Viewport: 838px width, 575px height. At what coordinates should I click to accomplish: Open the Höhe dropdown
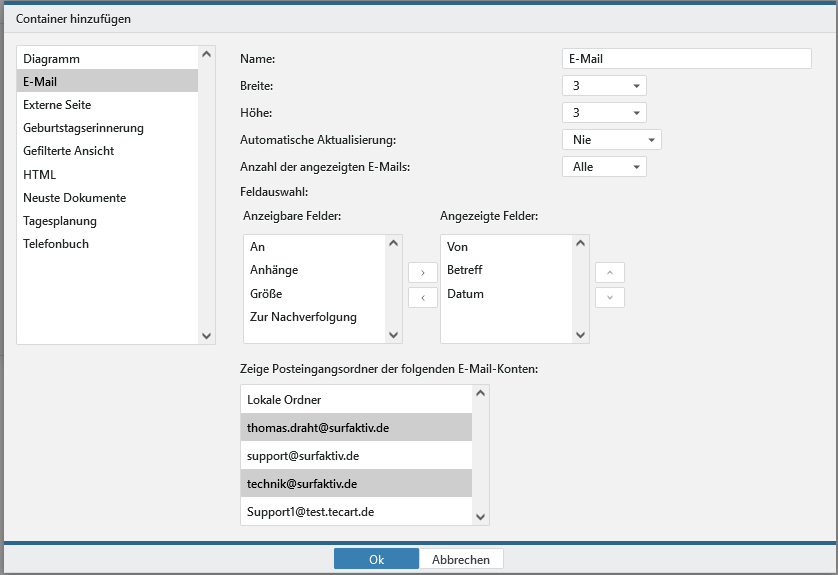coord(604,113)
